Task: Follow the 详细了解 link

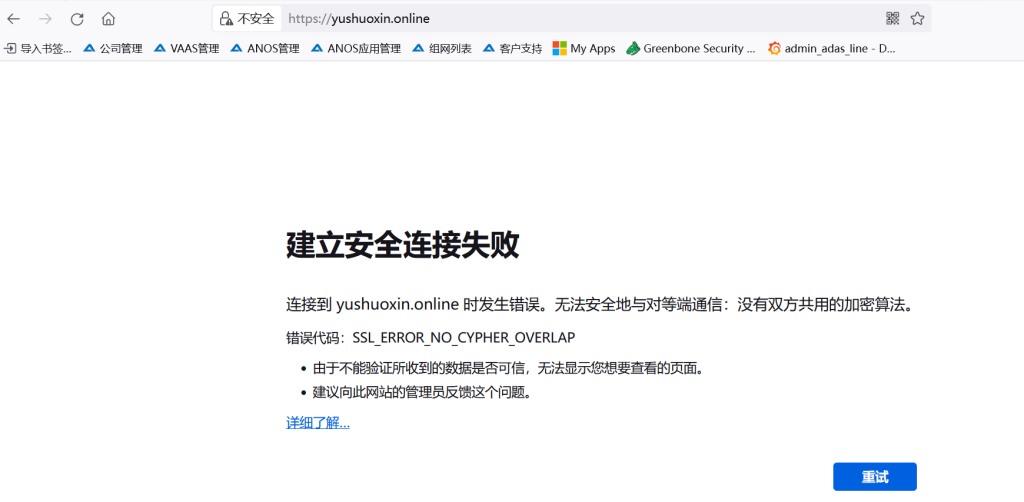Action: (318, 423)
